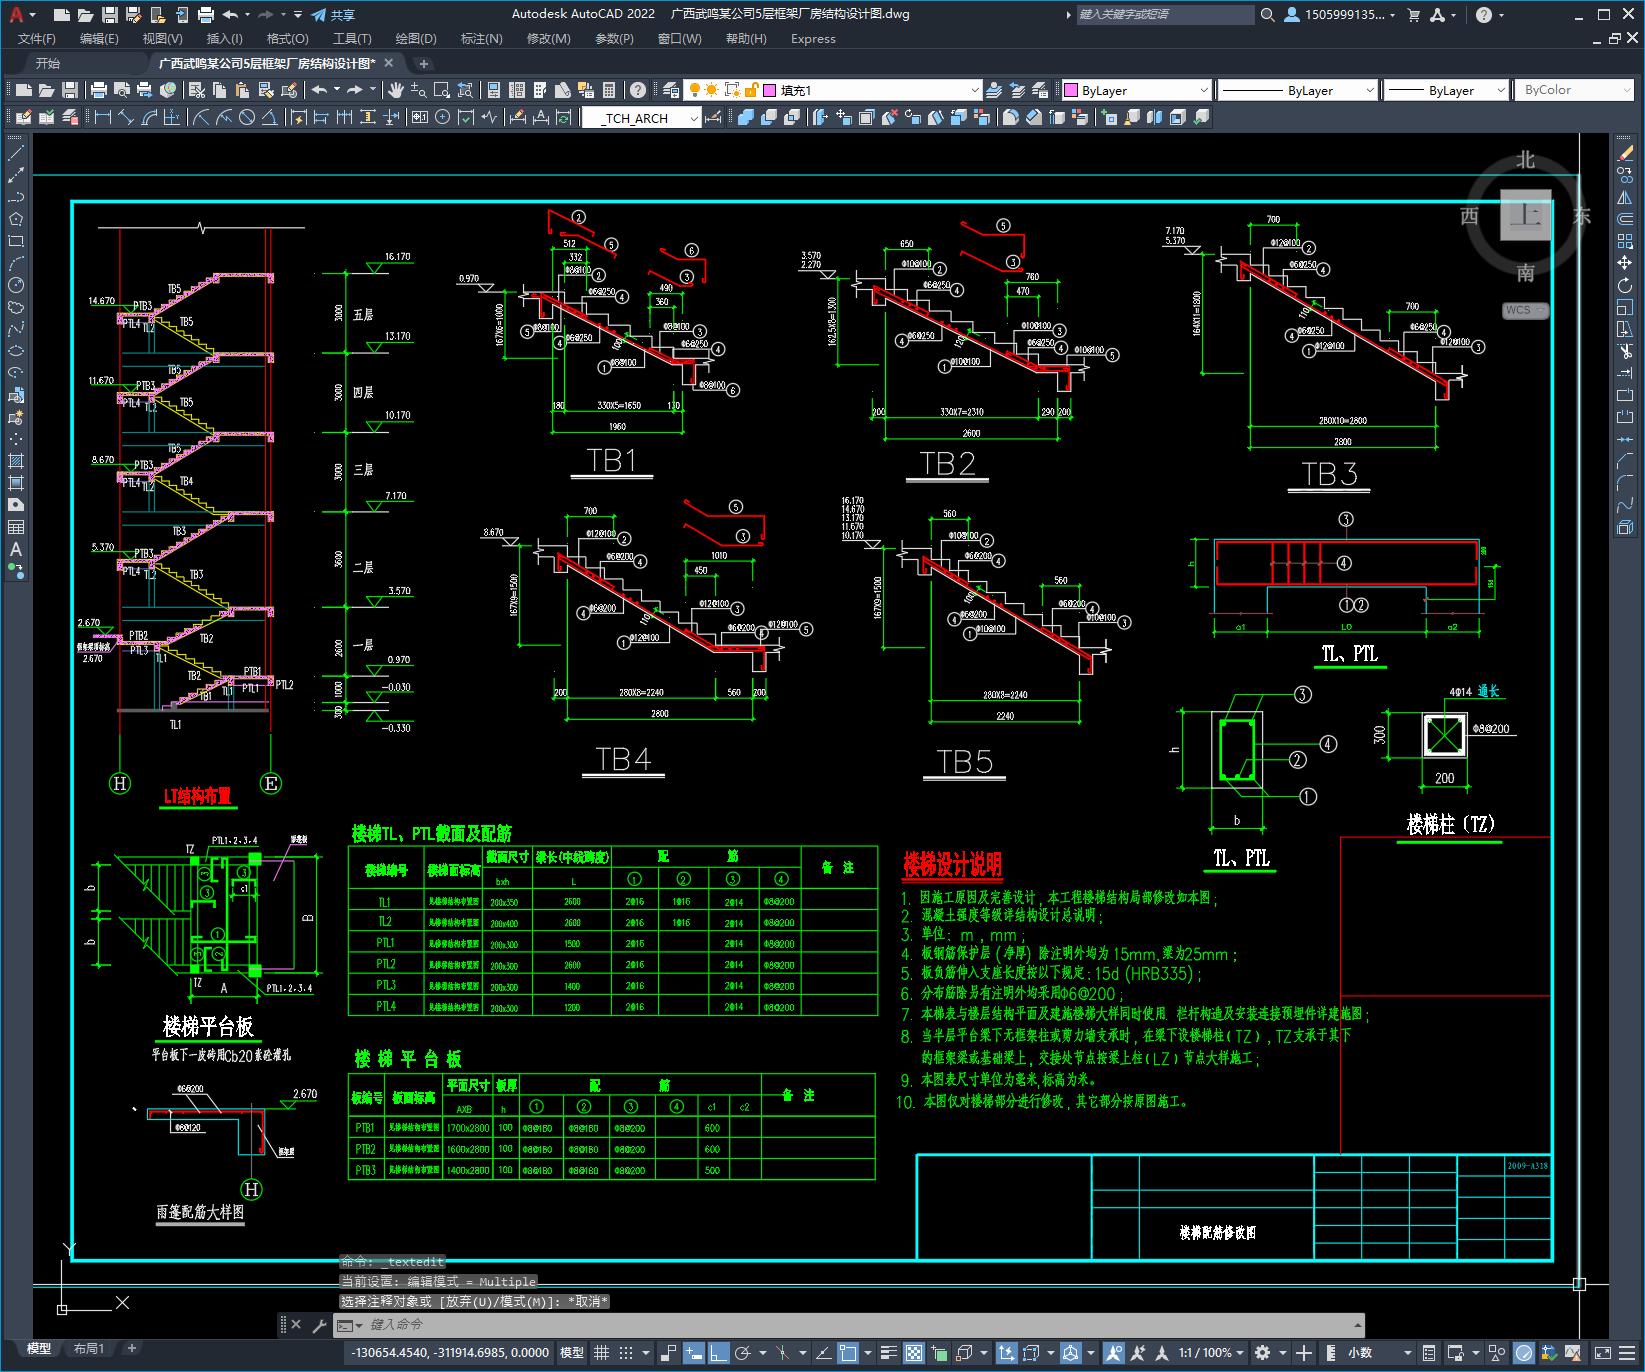This screenshot has height=1372, width=1645.
Task: Click the Help question mark toolbar icon
Action: 638,90
